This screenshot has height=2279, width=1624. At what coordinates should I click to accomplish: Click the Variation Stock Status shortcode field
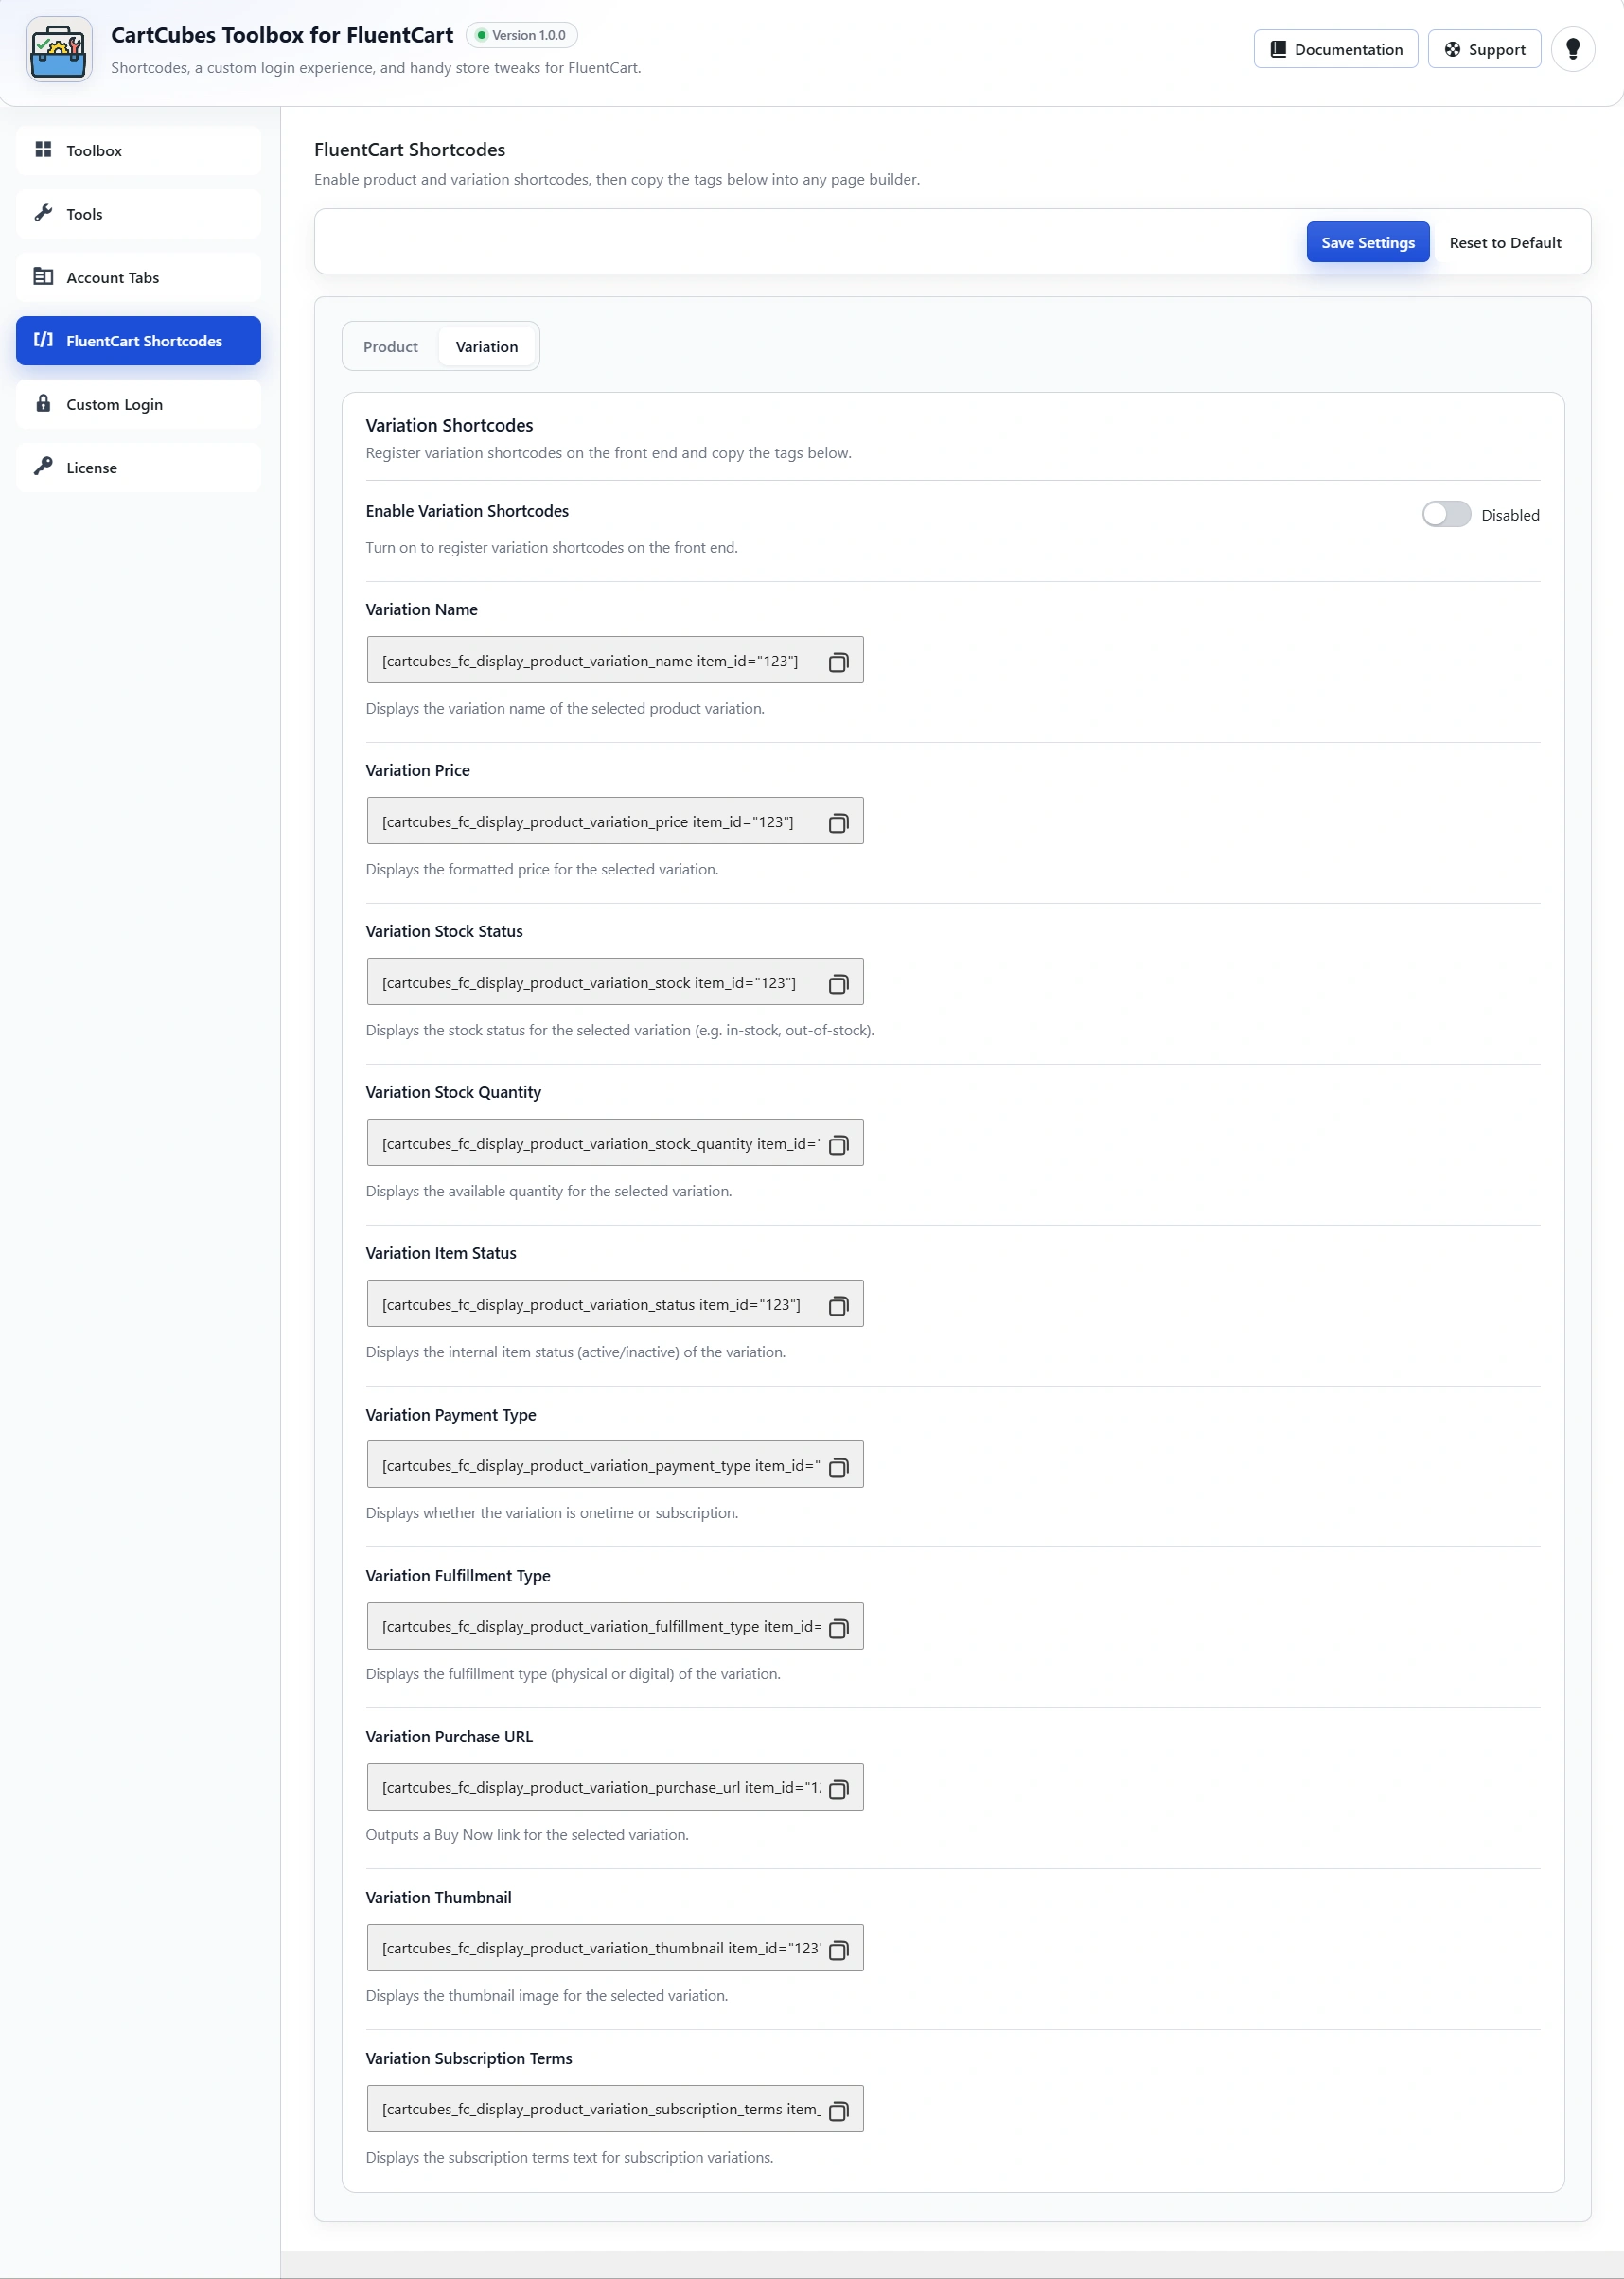tap(615, 982)
